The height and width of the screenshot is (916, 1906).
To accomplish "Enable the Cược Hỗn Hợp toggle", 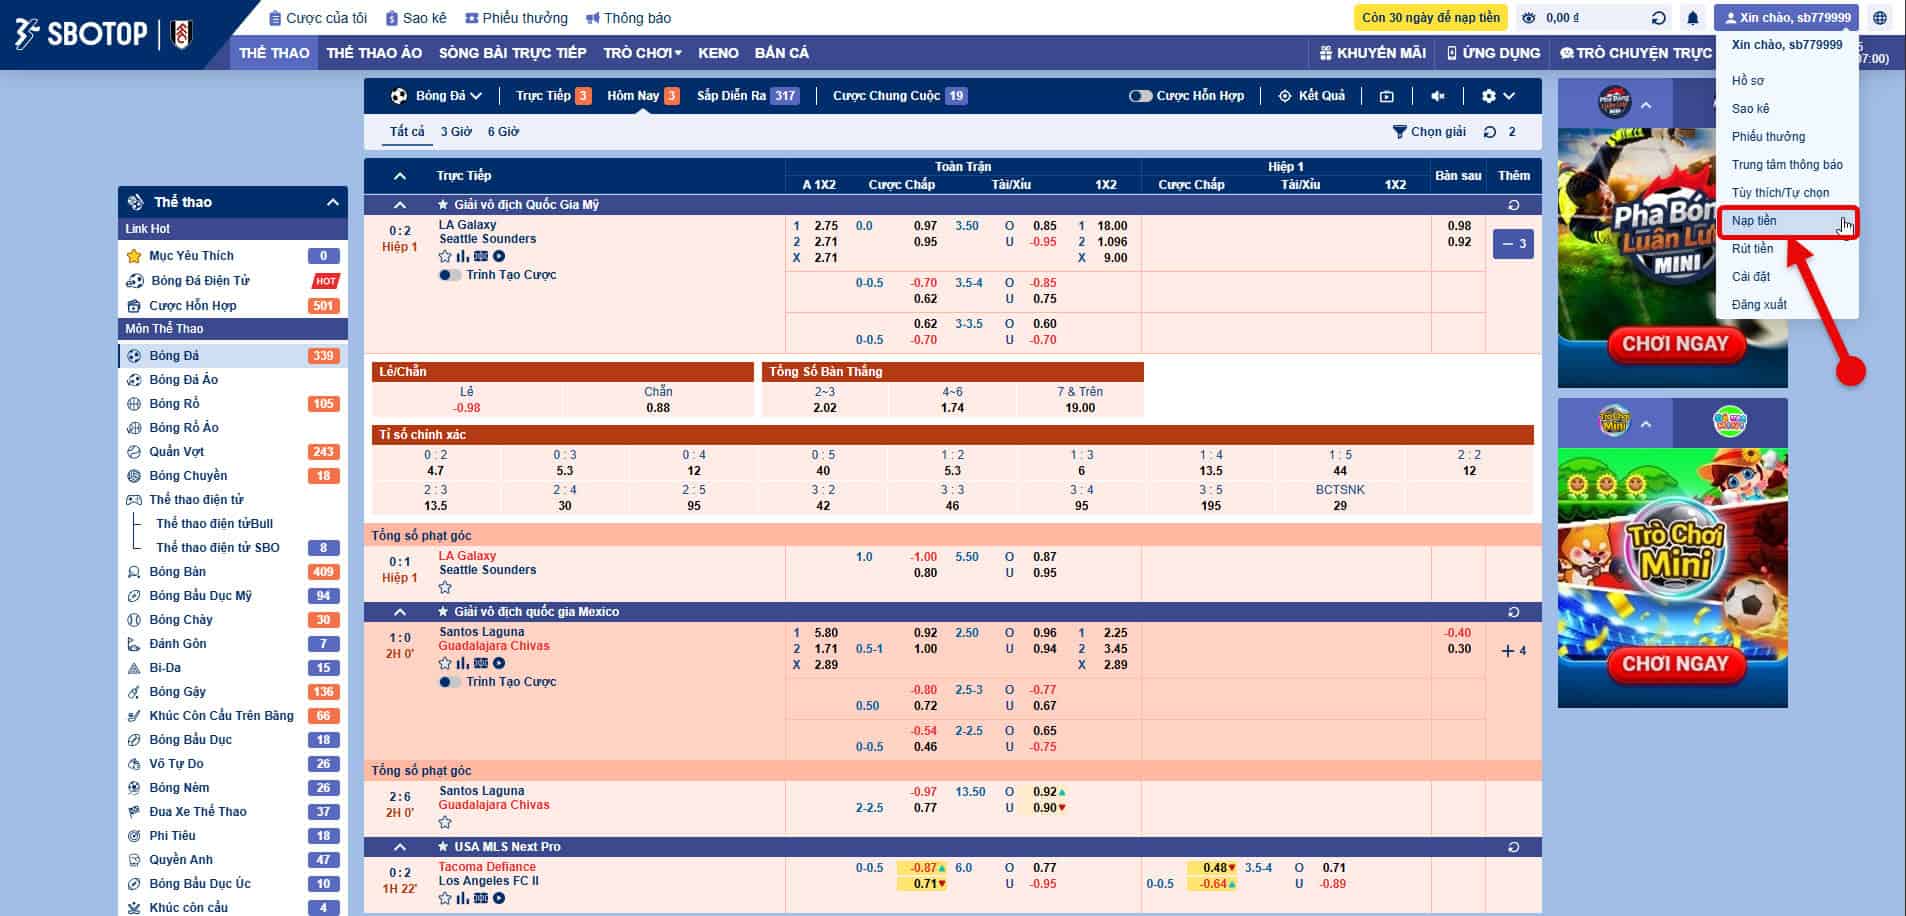I will click(1140, 96).
